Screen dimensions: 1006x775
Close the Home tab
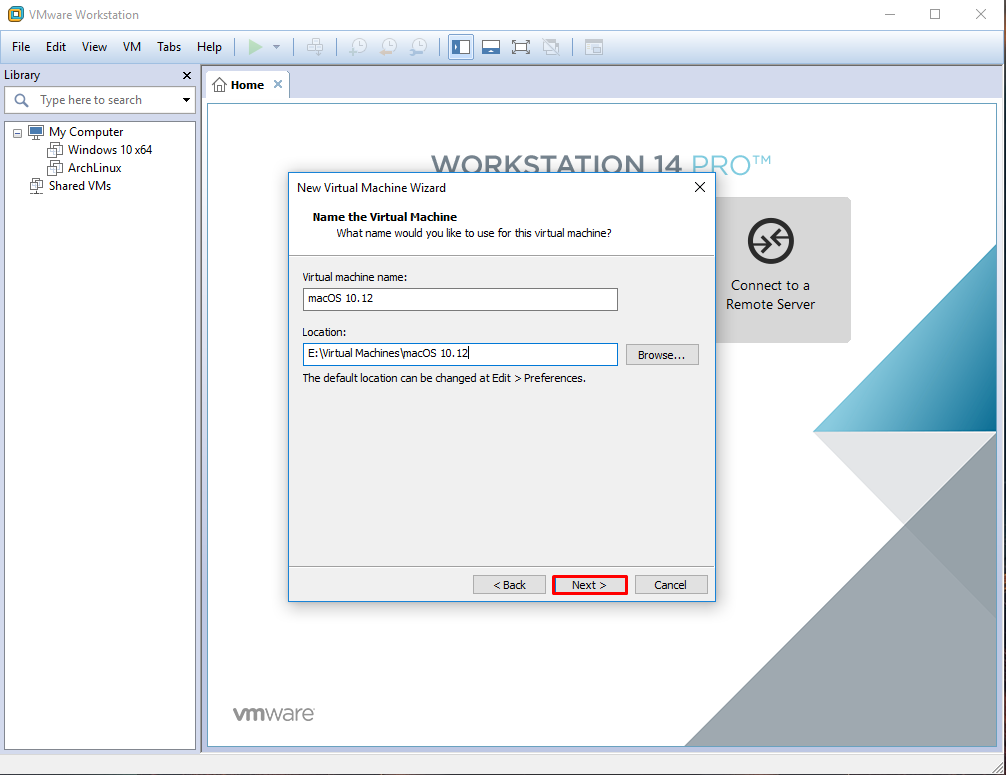coord(278,84)
